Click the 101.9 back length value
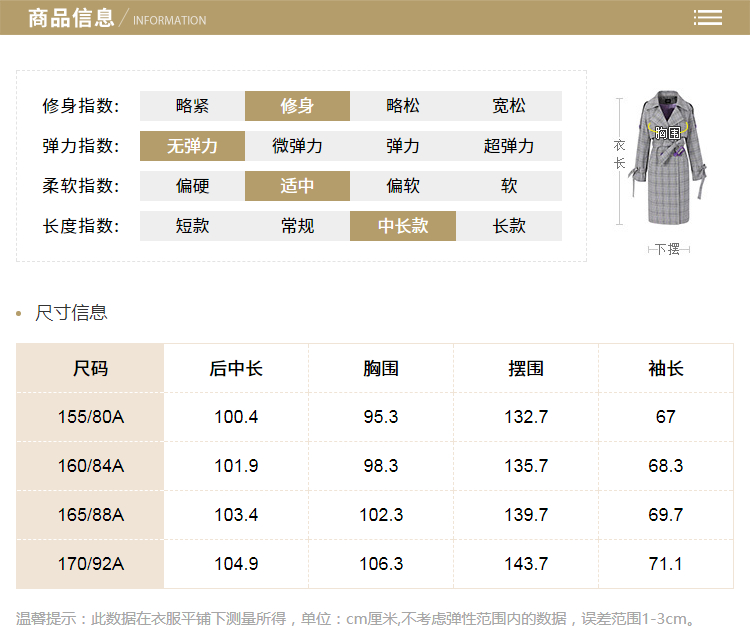This screenshot has height=628, width=750. pyautogui.click(x=236, y=466)
